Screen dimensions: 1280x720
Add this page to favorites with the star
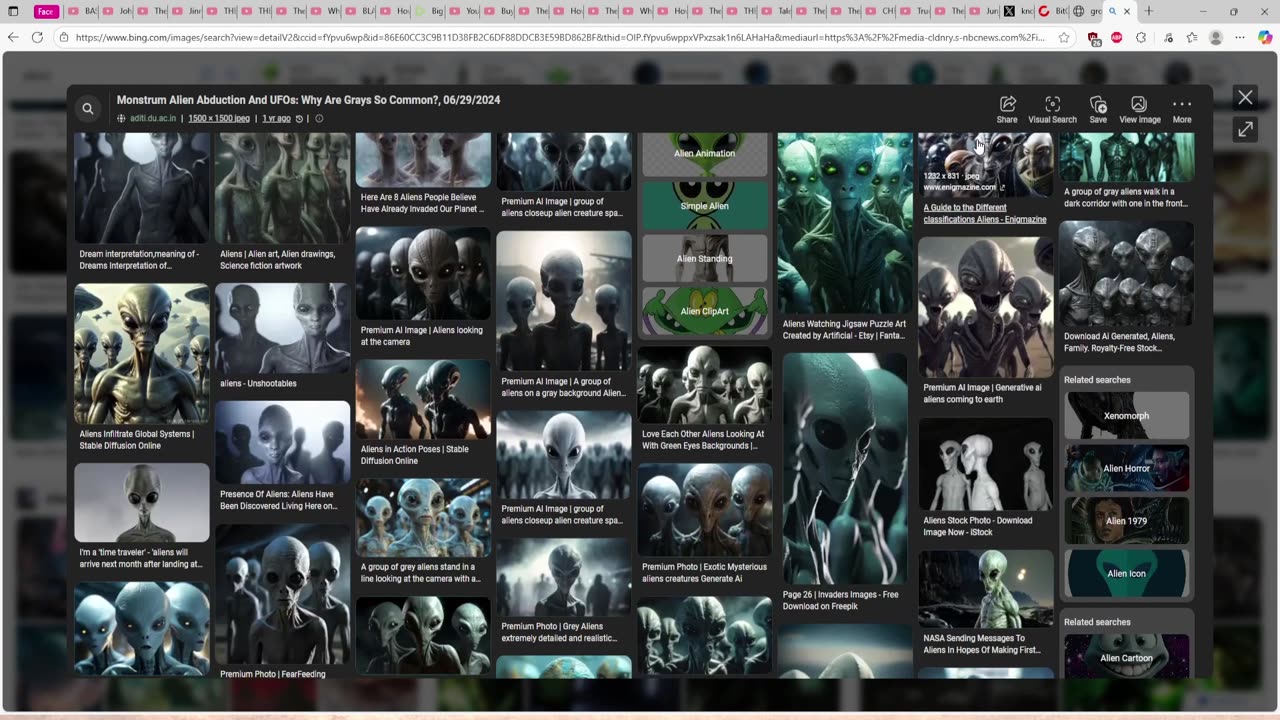pos(1064,37)
